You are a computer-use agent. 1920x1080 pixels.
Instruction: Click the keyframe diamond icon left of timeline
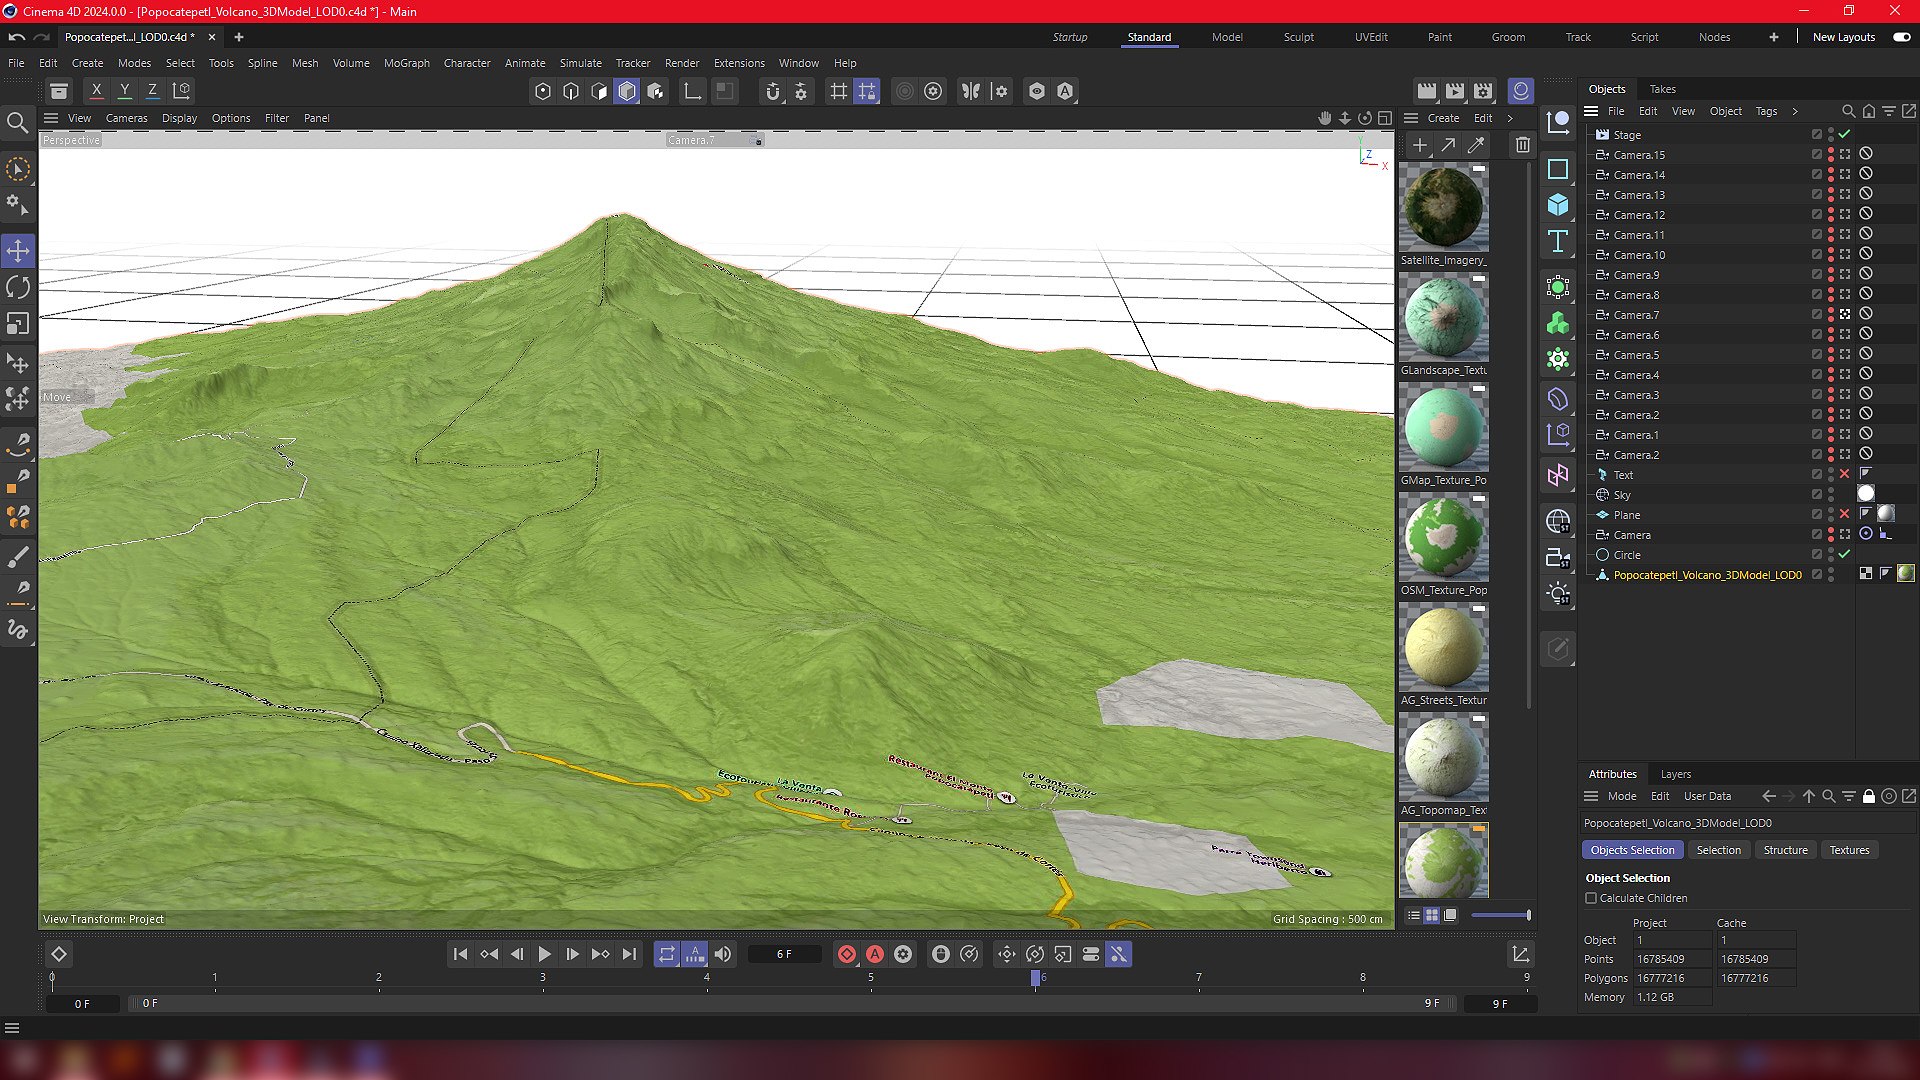(x=59, y=954)
